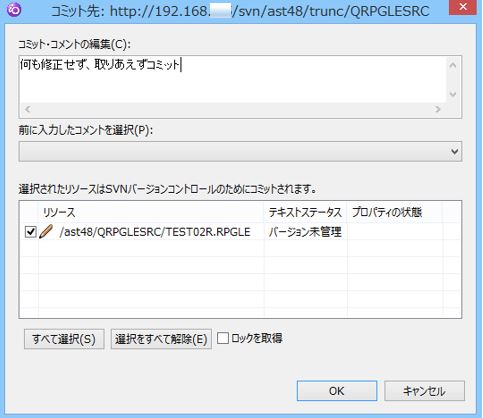Confirm the commit with OK
483x418 pixels.
pyautogui.click(x=337, y=391)
